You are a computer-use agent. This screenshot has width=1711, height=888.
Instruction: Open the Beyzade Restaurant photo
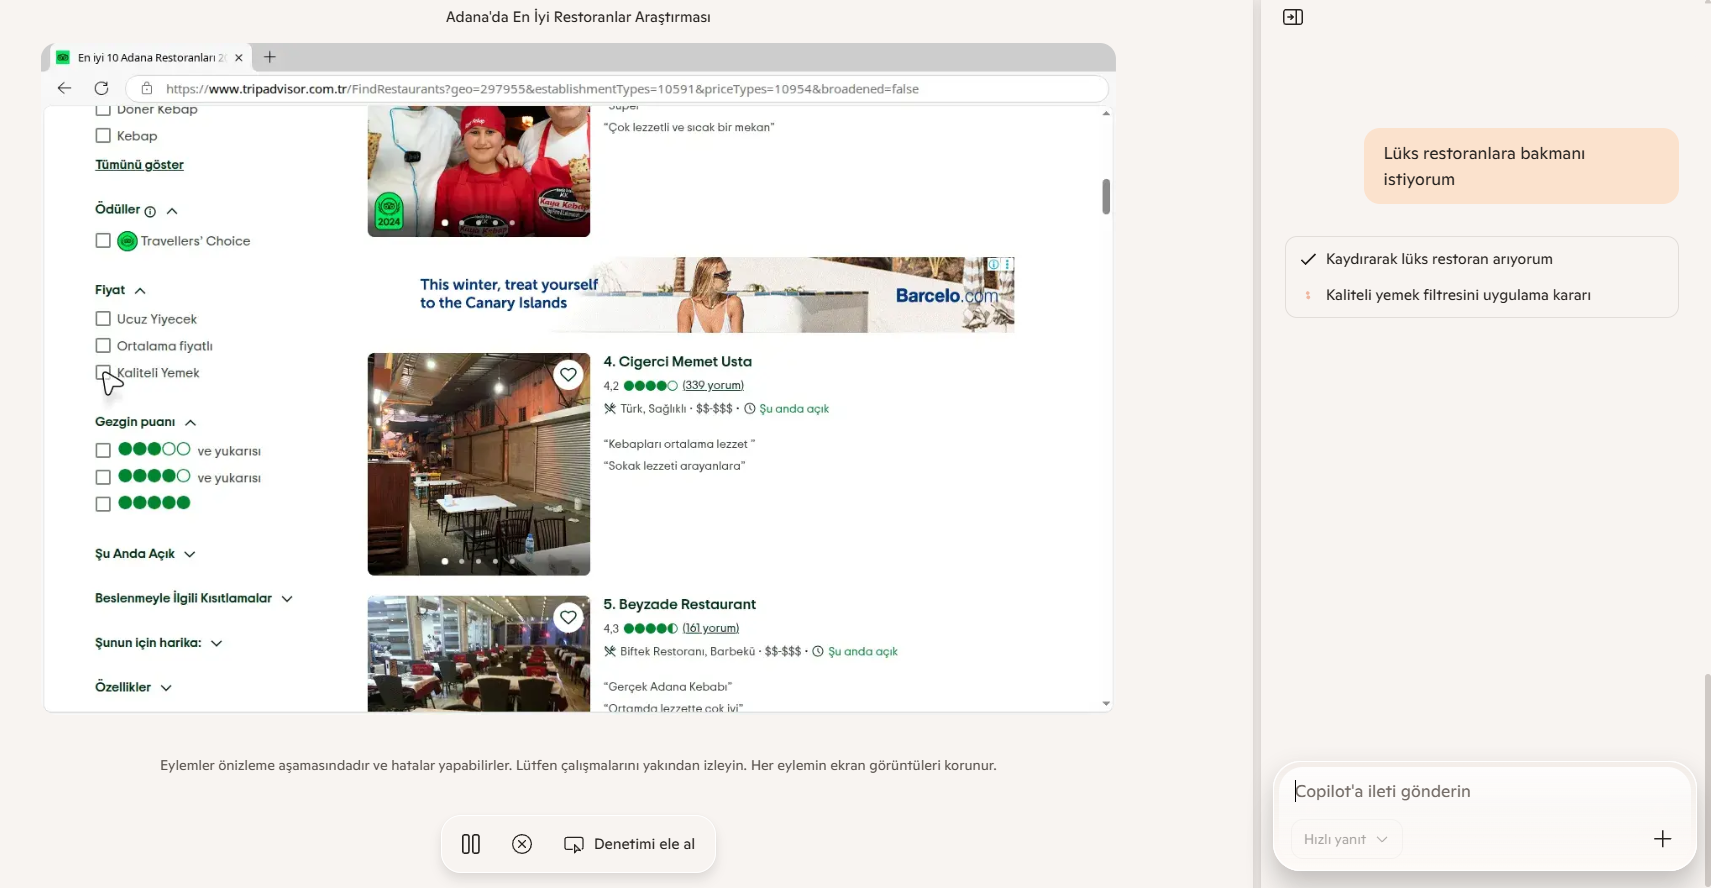(479, 654)
